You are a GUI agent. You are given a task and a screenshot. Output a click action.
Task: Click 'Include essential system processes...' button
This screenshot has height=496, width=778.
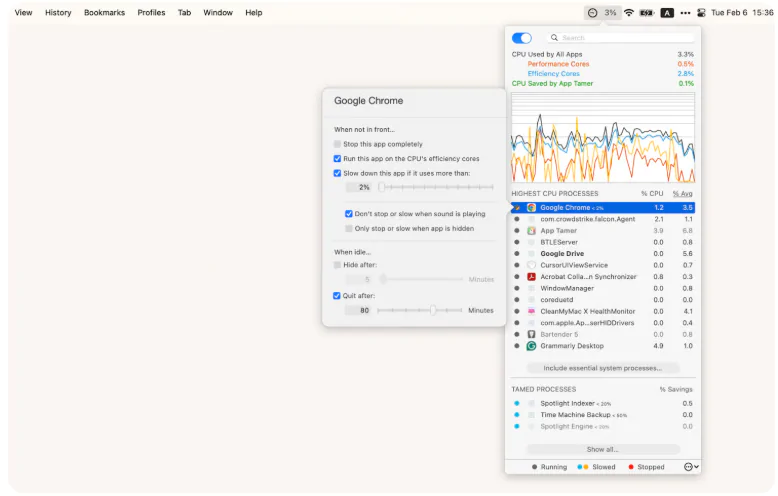tap(602, 368)
